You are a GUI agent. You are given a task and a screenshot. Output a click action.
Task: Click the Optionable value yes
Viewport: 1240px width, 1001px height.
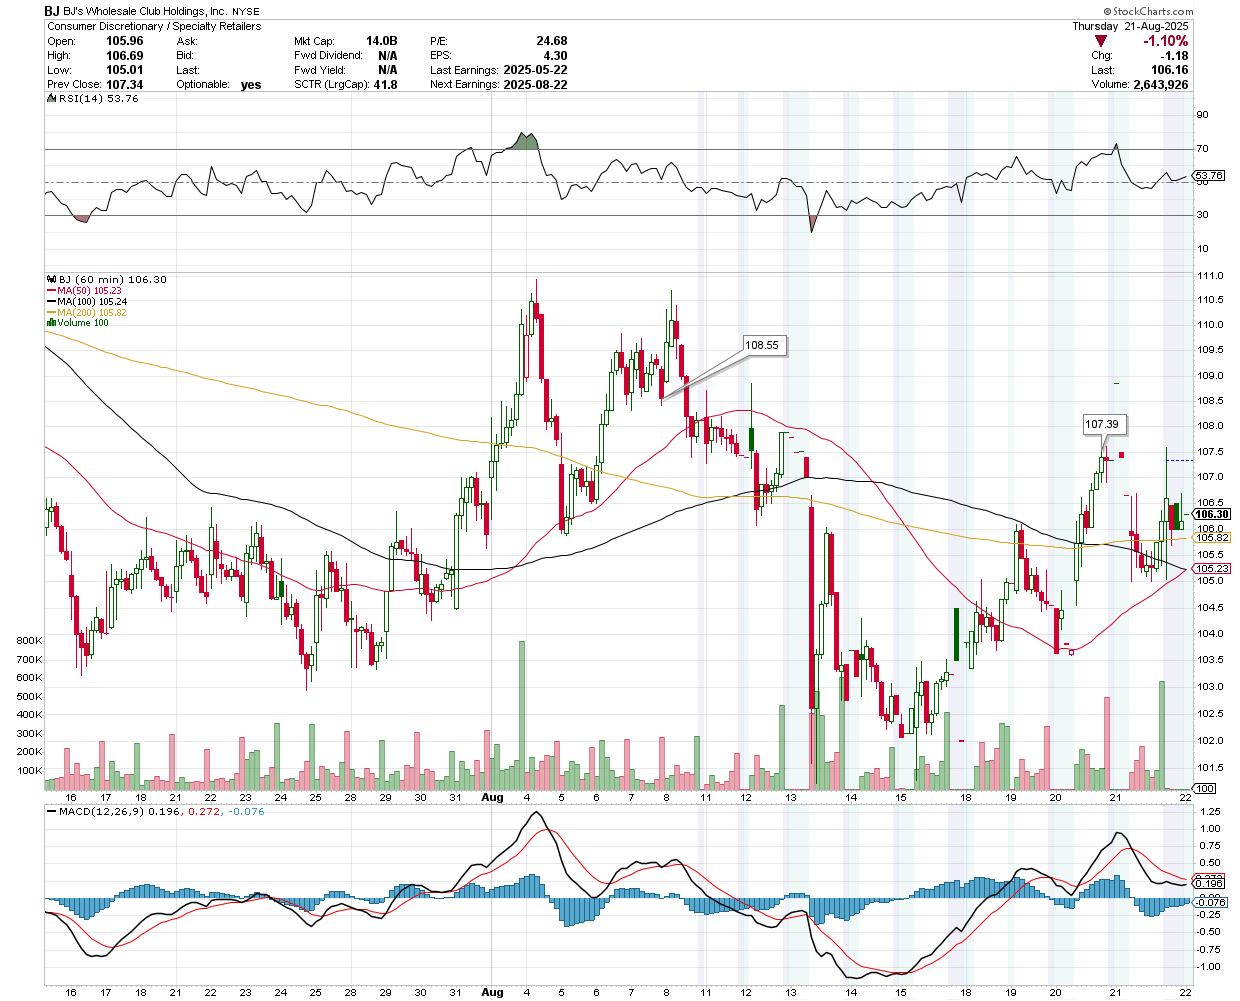[x=251, y=85]
